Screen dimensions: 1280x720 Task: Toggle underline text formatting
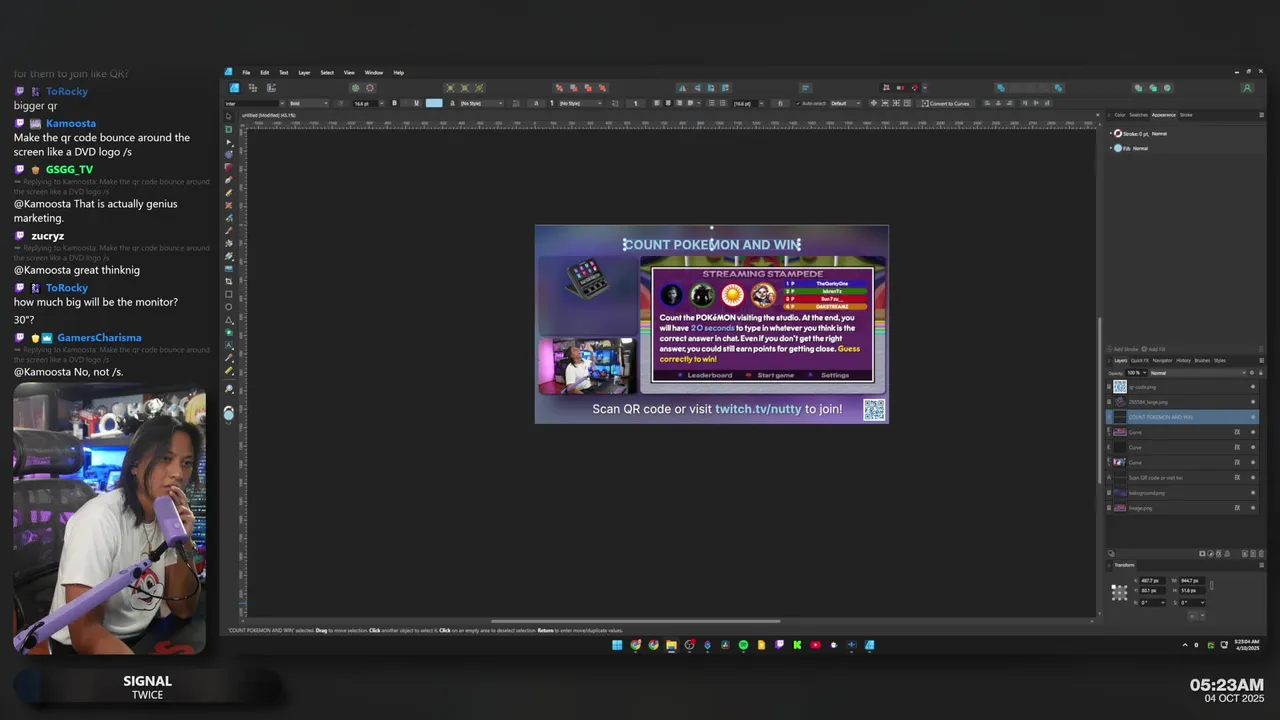pos(416,103)
